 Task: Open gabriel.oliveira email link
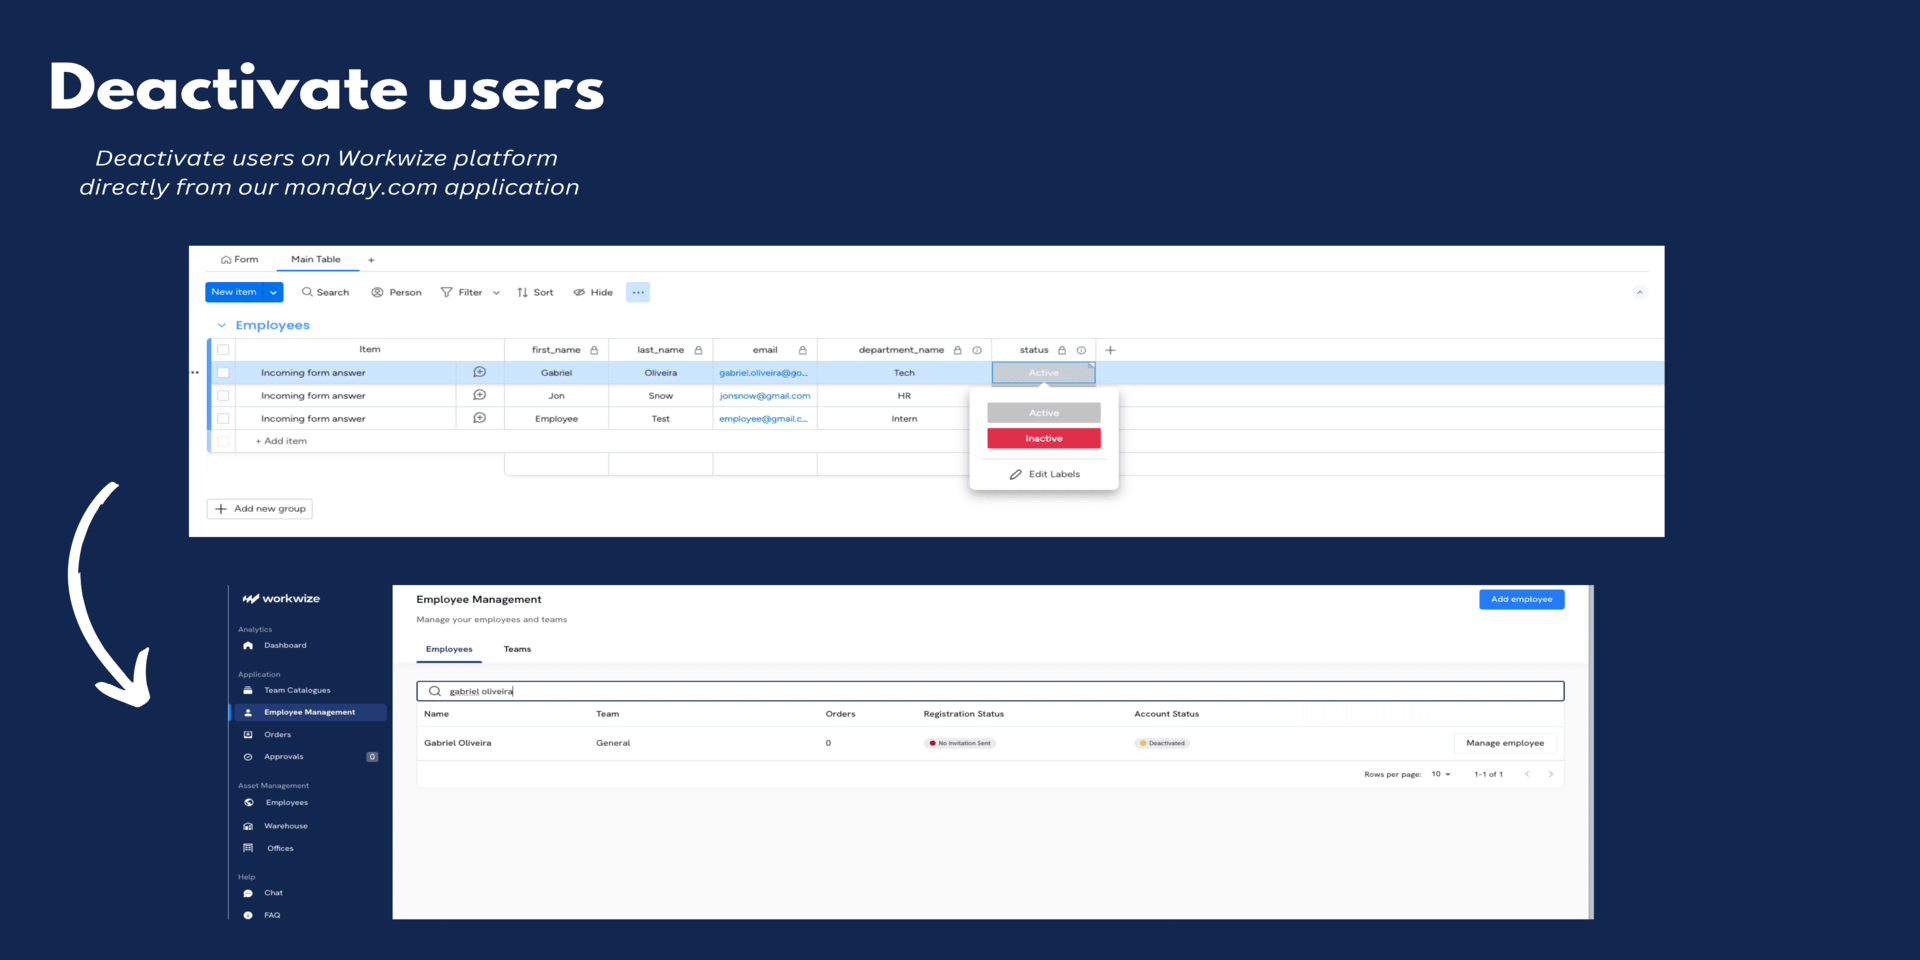(763, 373)
